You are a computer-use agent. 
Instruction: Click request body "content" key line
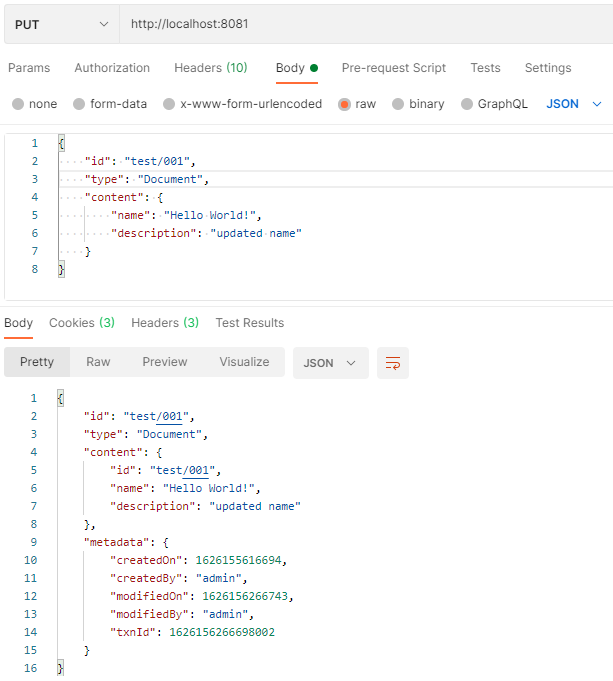[x=123, y=197]
